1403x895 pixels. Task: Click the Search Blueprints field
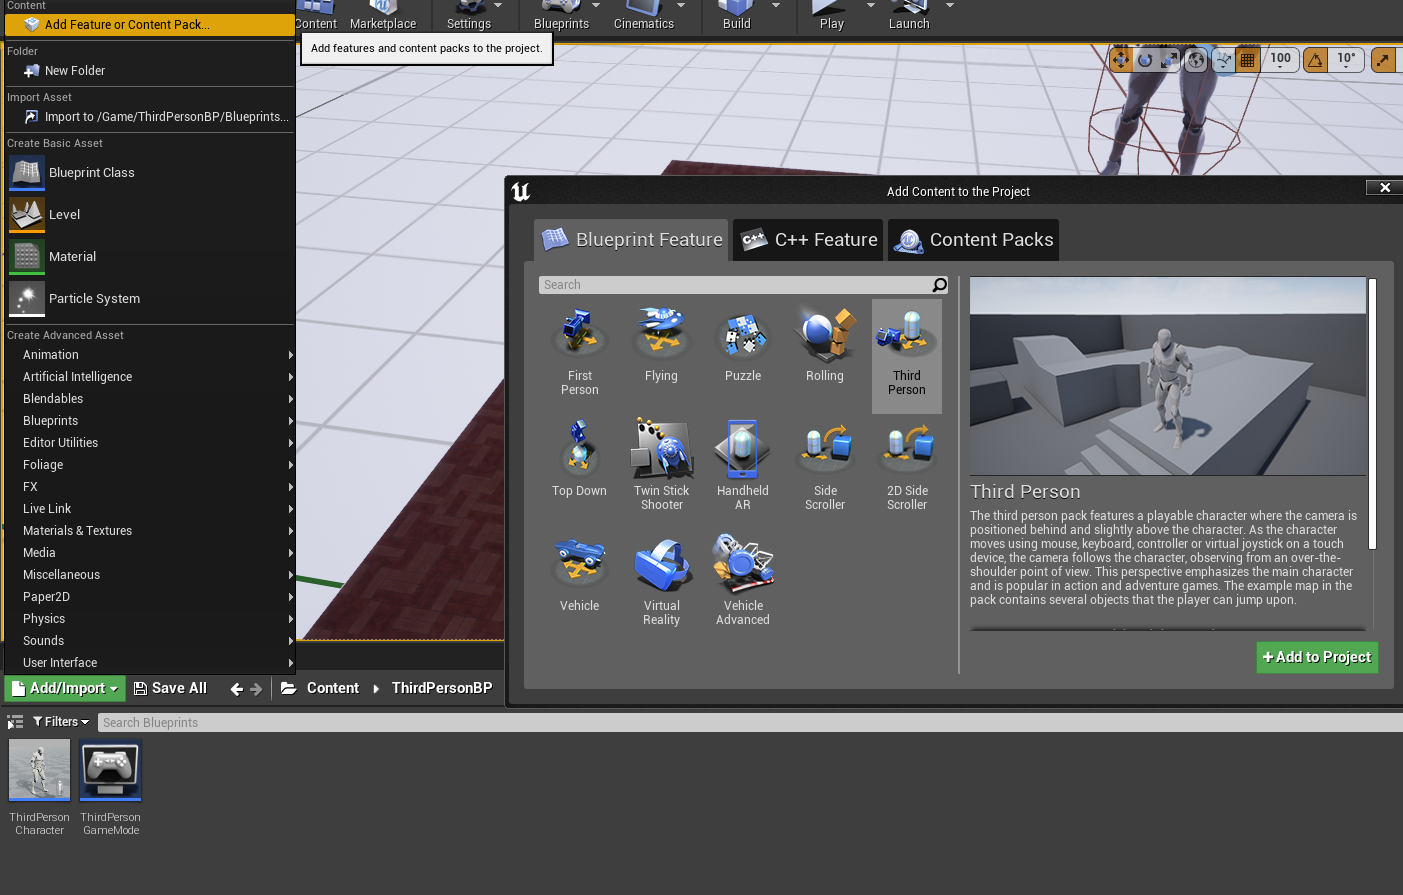click(x=750, y=723)
